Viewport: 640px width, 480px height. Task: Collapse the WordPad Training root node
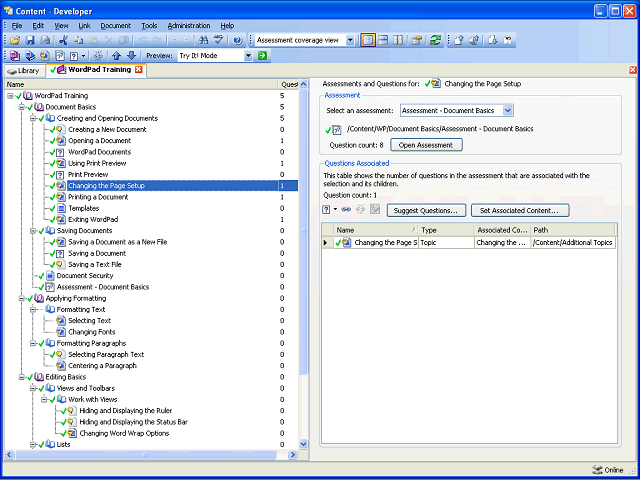[10, 96]
